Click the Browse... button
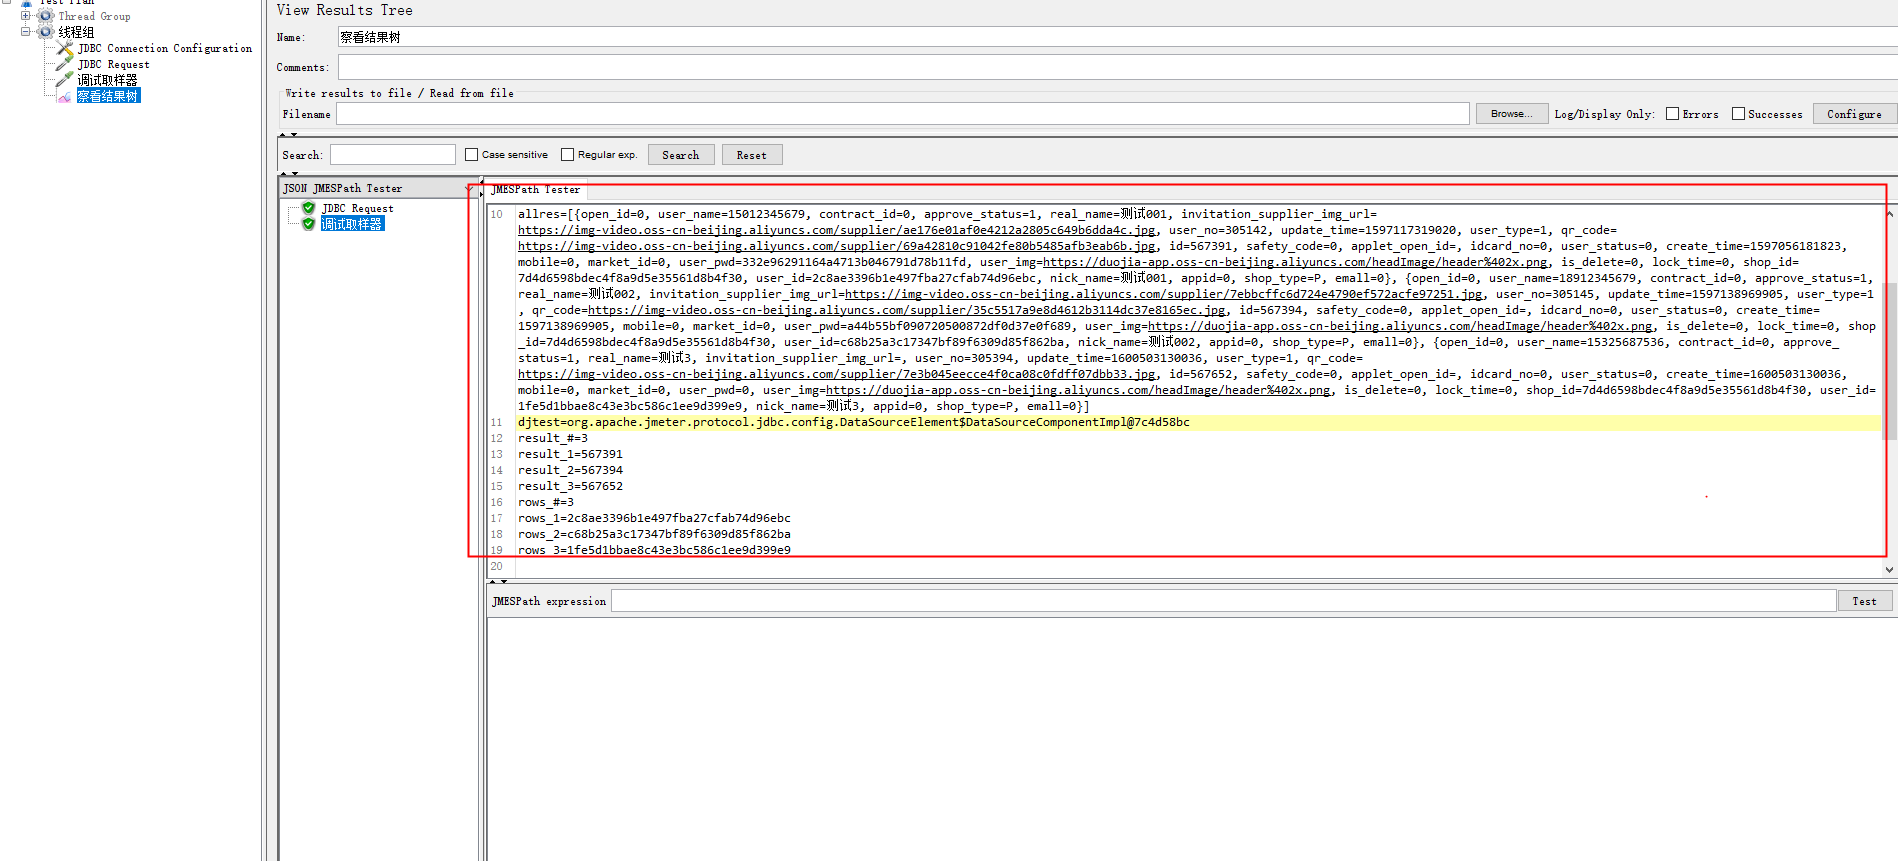The image size is (1898, 861). (1512, 114)
